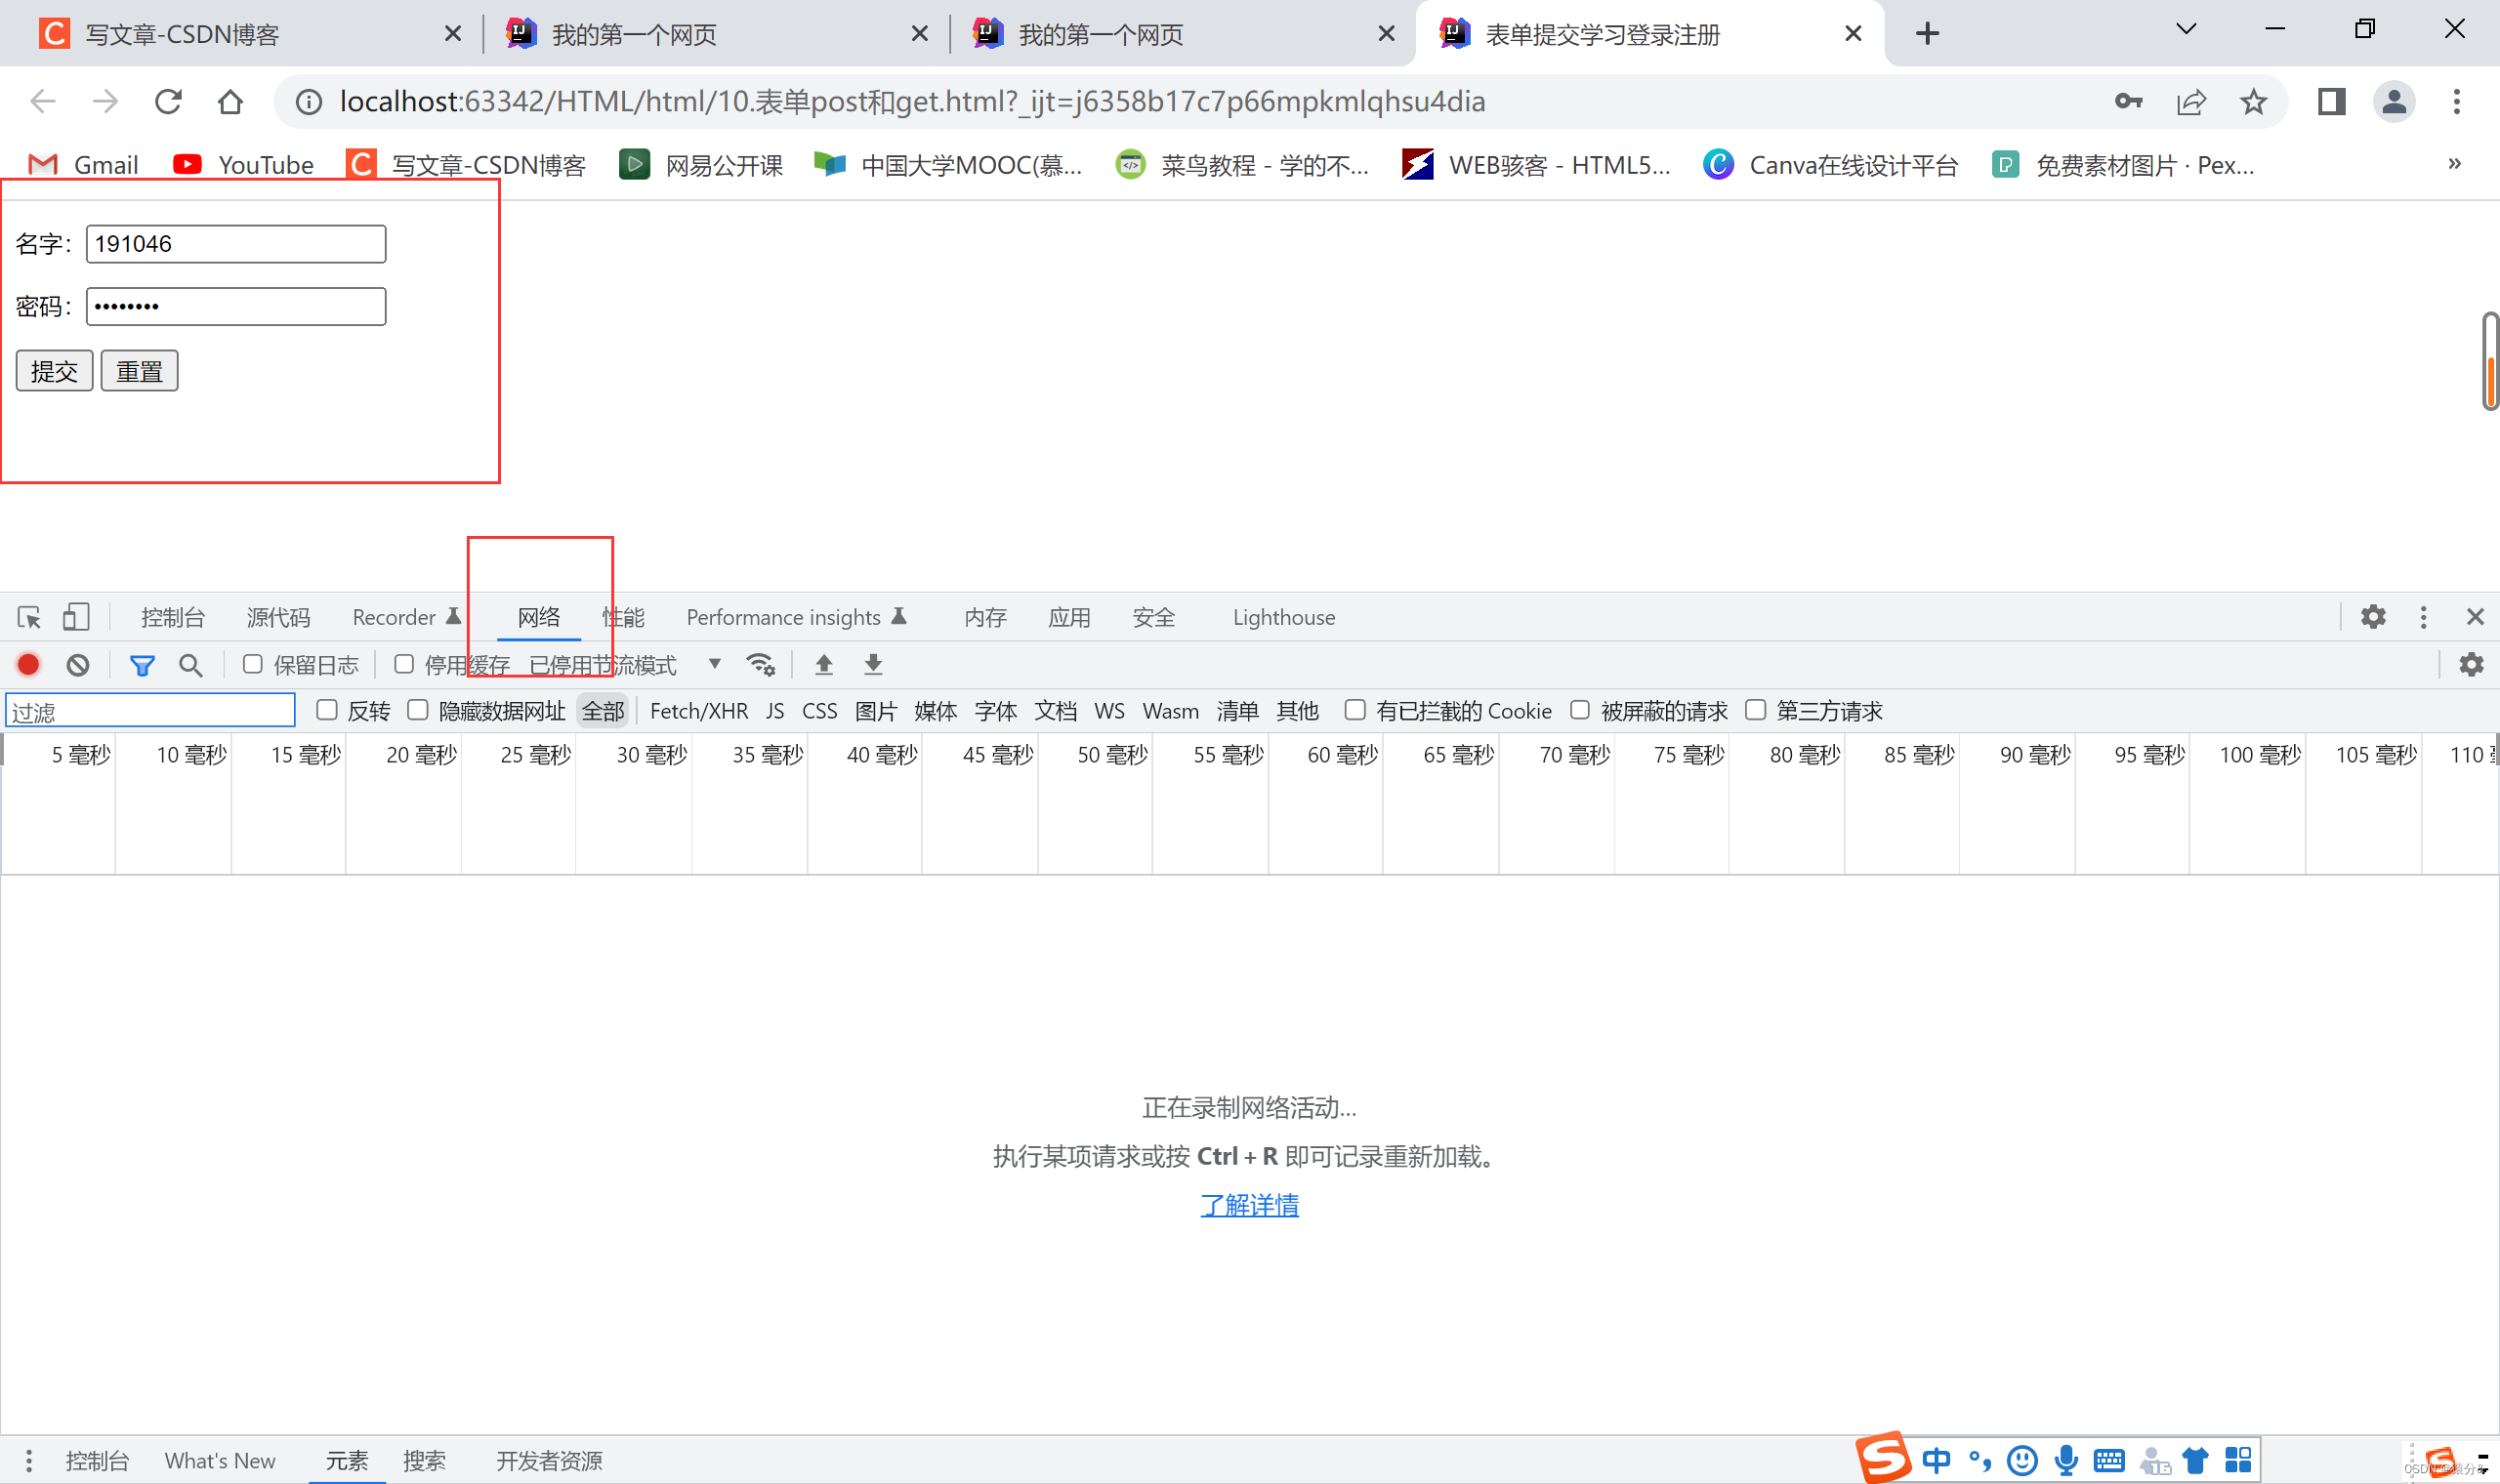2500x1484 pixels.
Task: Click the 提交 submit button
Action: (x=54, y=371)
